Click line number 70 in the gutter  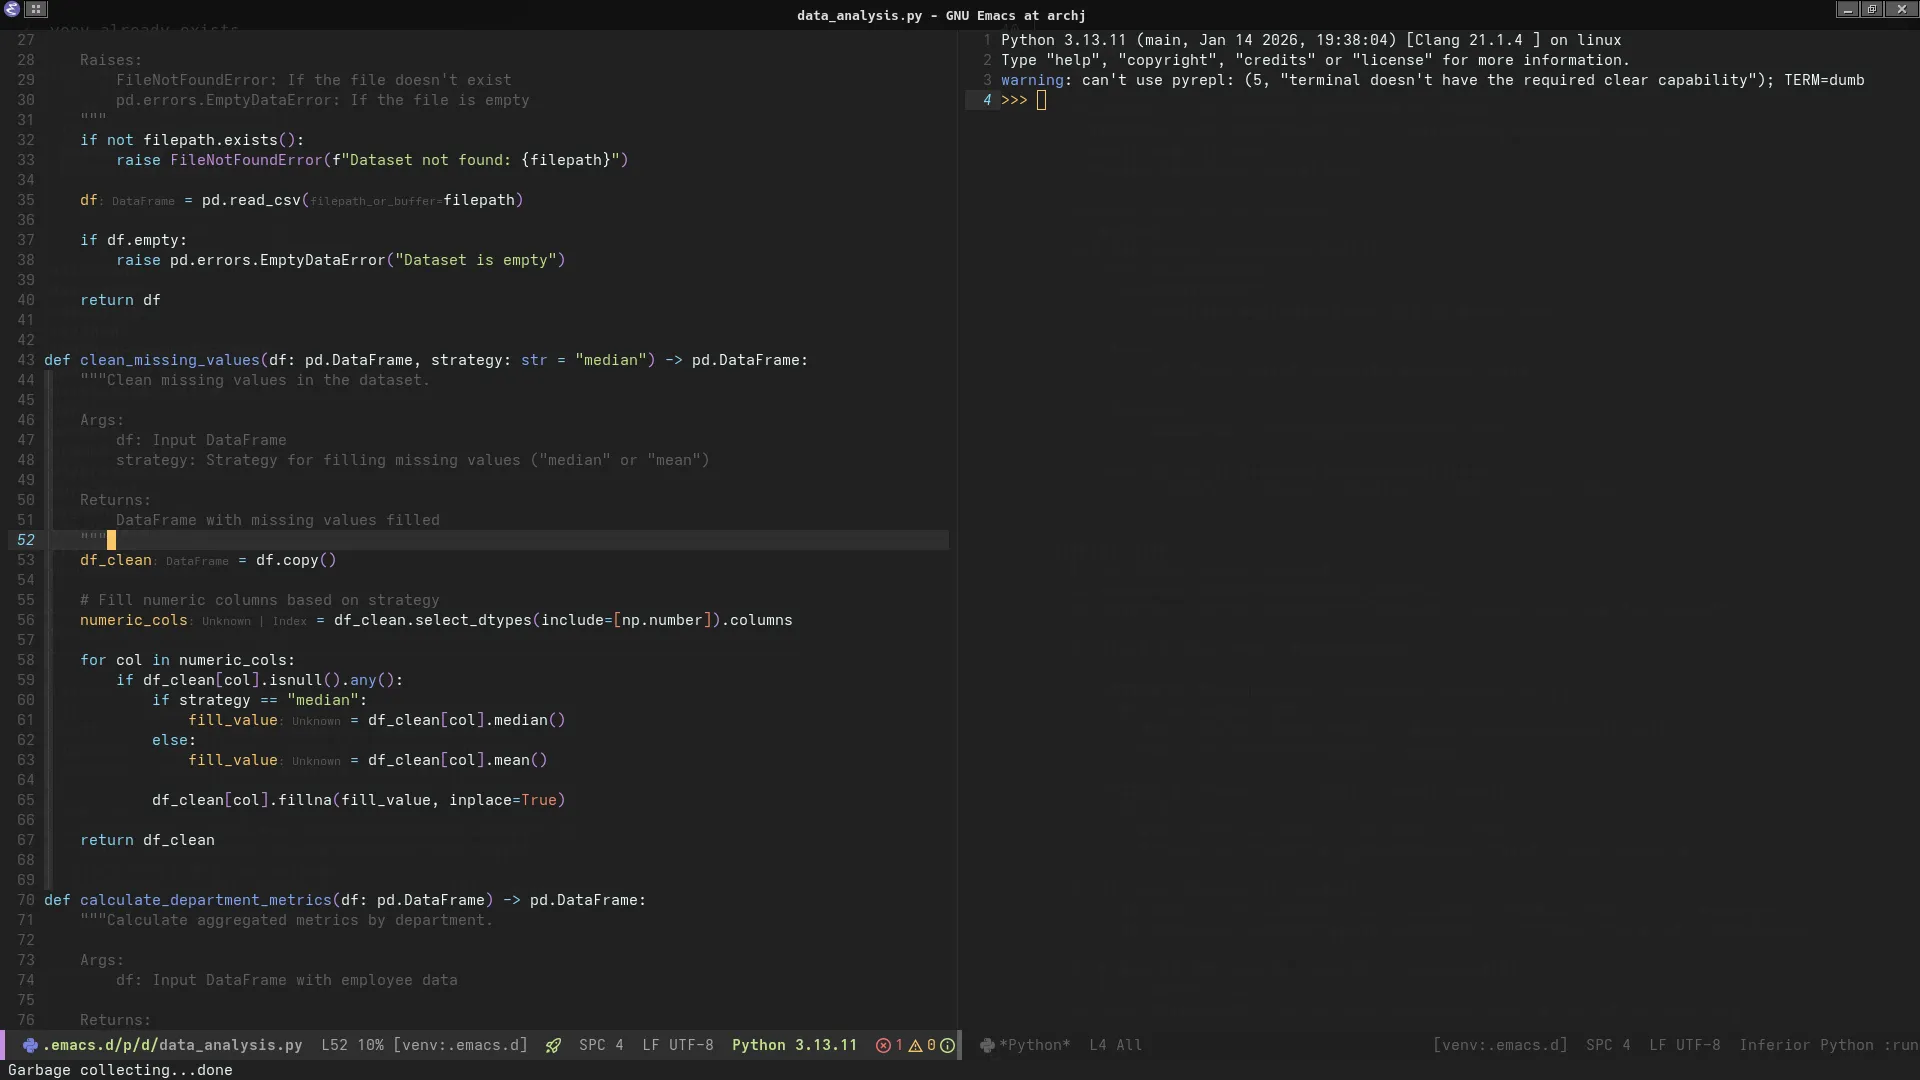tap(25, 900)
